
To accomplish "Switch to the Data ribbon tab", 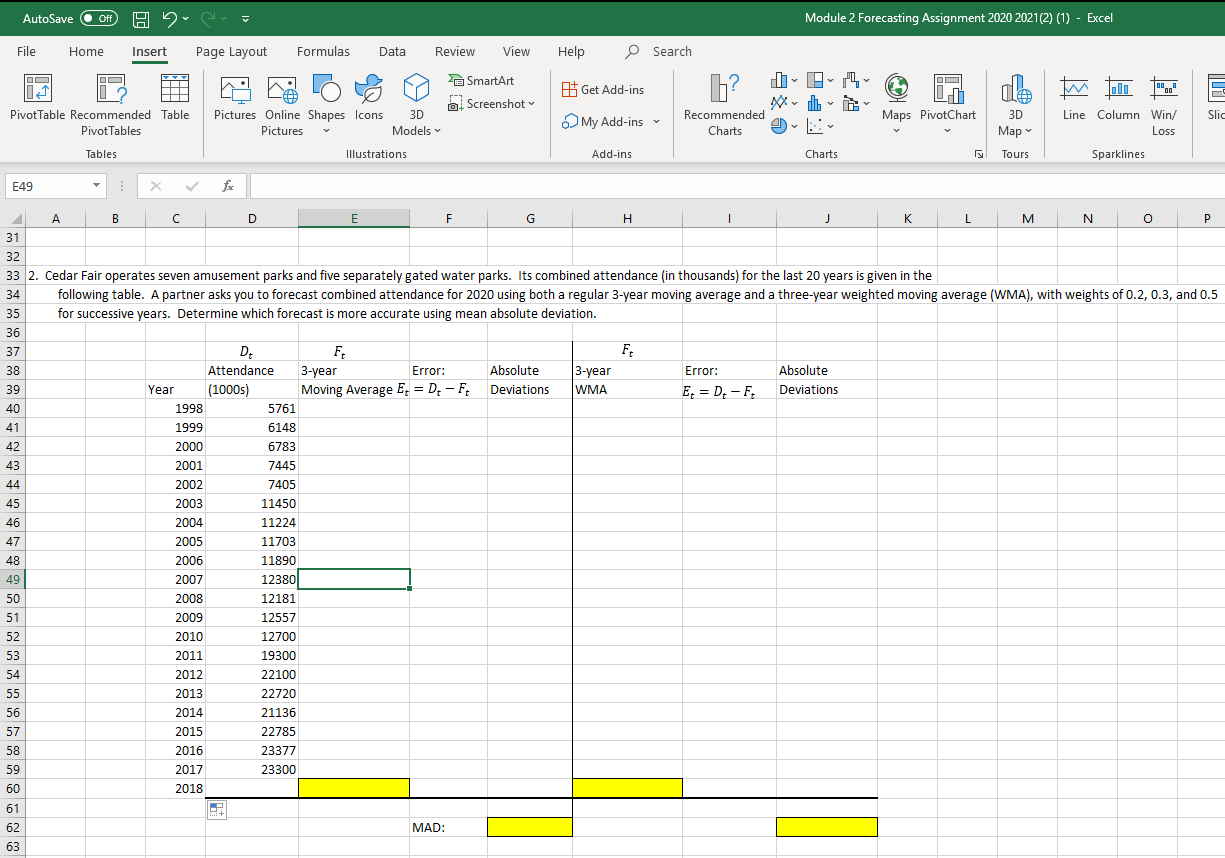I will pyautogui.click(x=392, y=51).
